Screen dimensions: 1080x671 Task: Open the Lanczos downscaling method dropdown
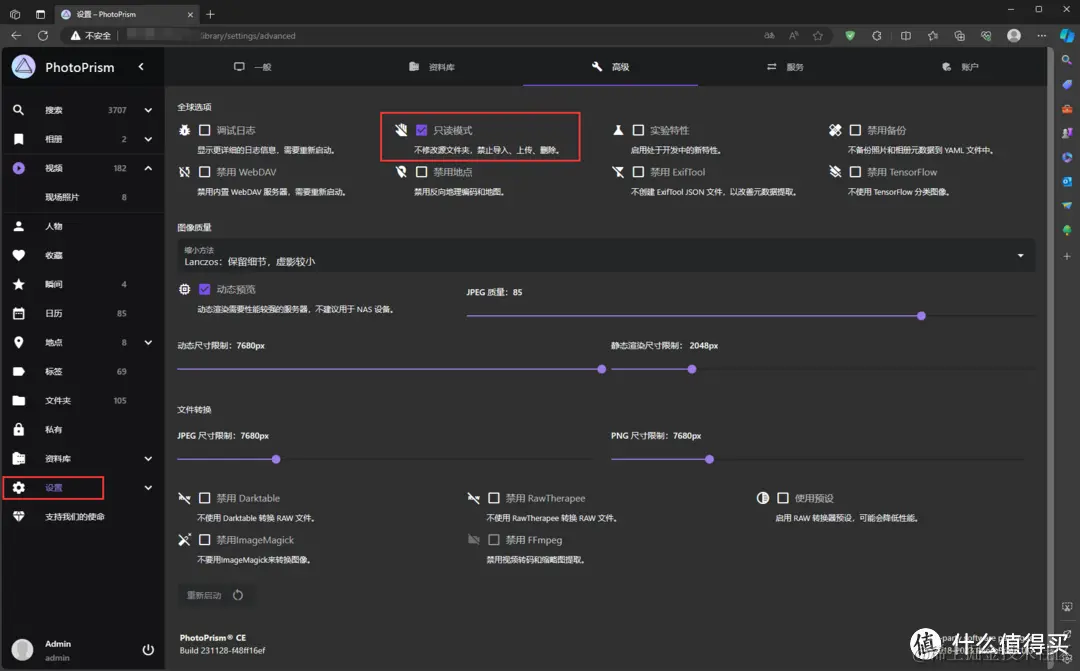(606, 256)
